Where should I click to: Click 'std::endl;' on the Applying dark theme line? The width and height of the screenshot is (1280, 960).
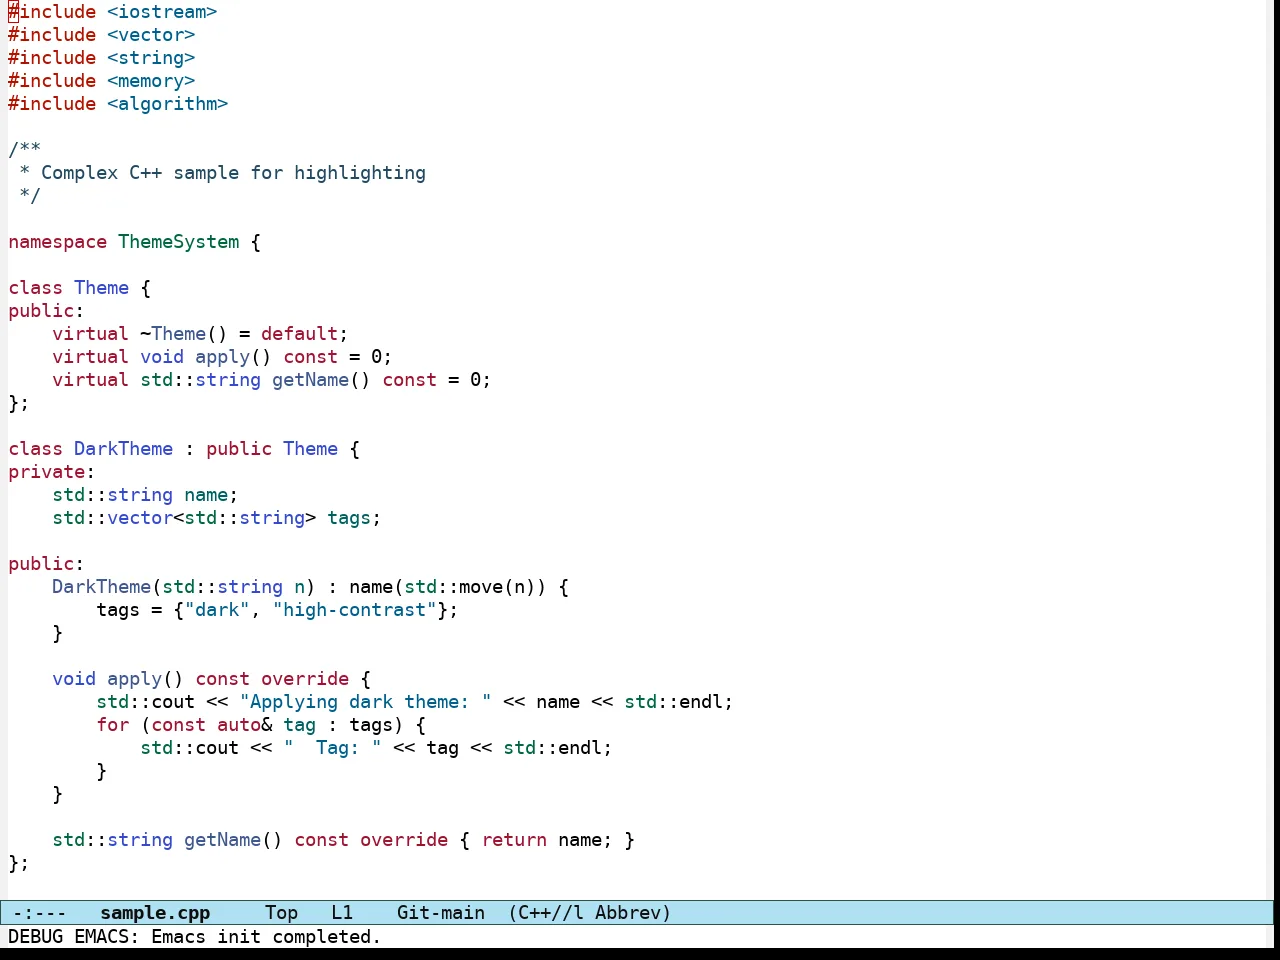click(x=679, y=702)
